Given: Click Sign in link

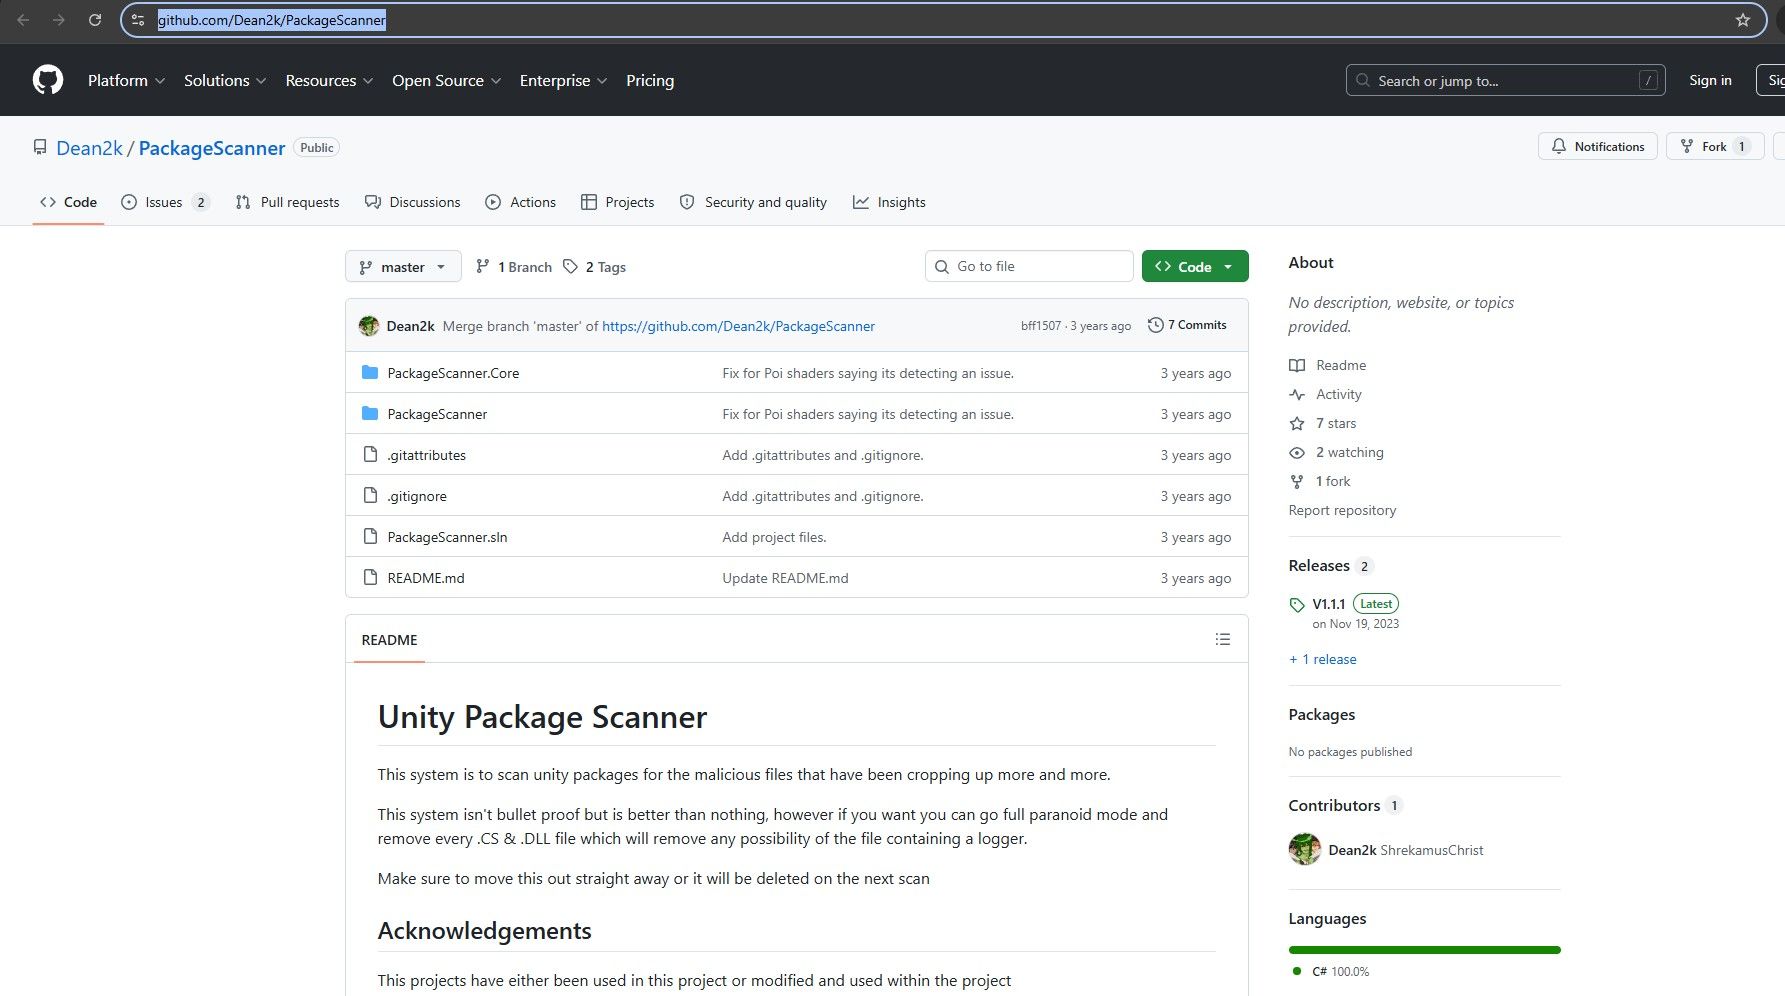Looking at the screenshot, I should pos(1710,81).
